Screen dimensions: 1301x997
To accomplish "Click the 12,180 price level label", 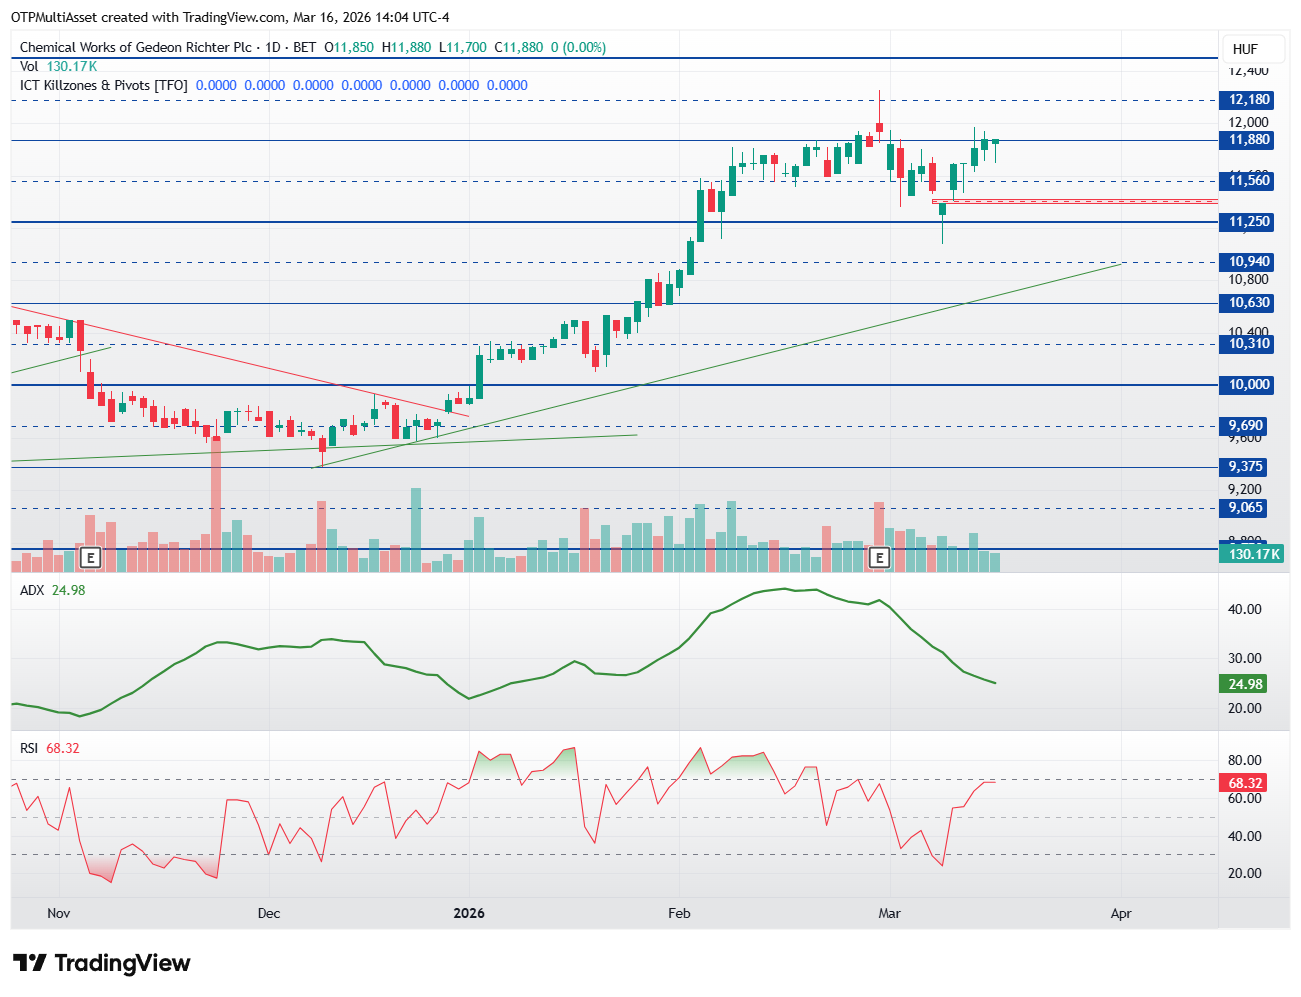I will click(x=1249, y=100).
